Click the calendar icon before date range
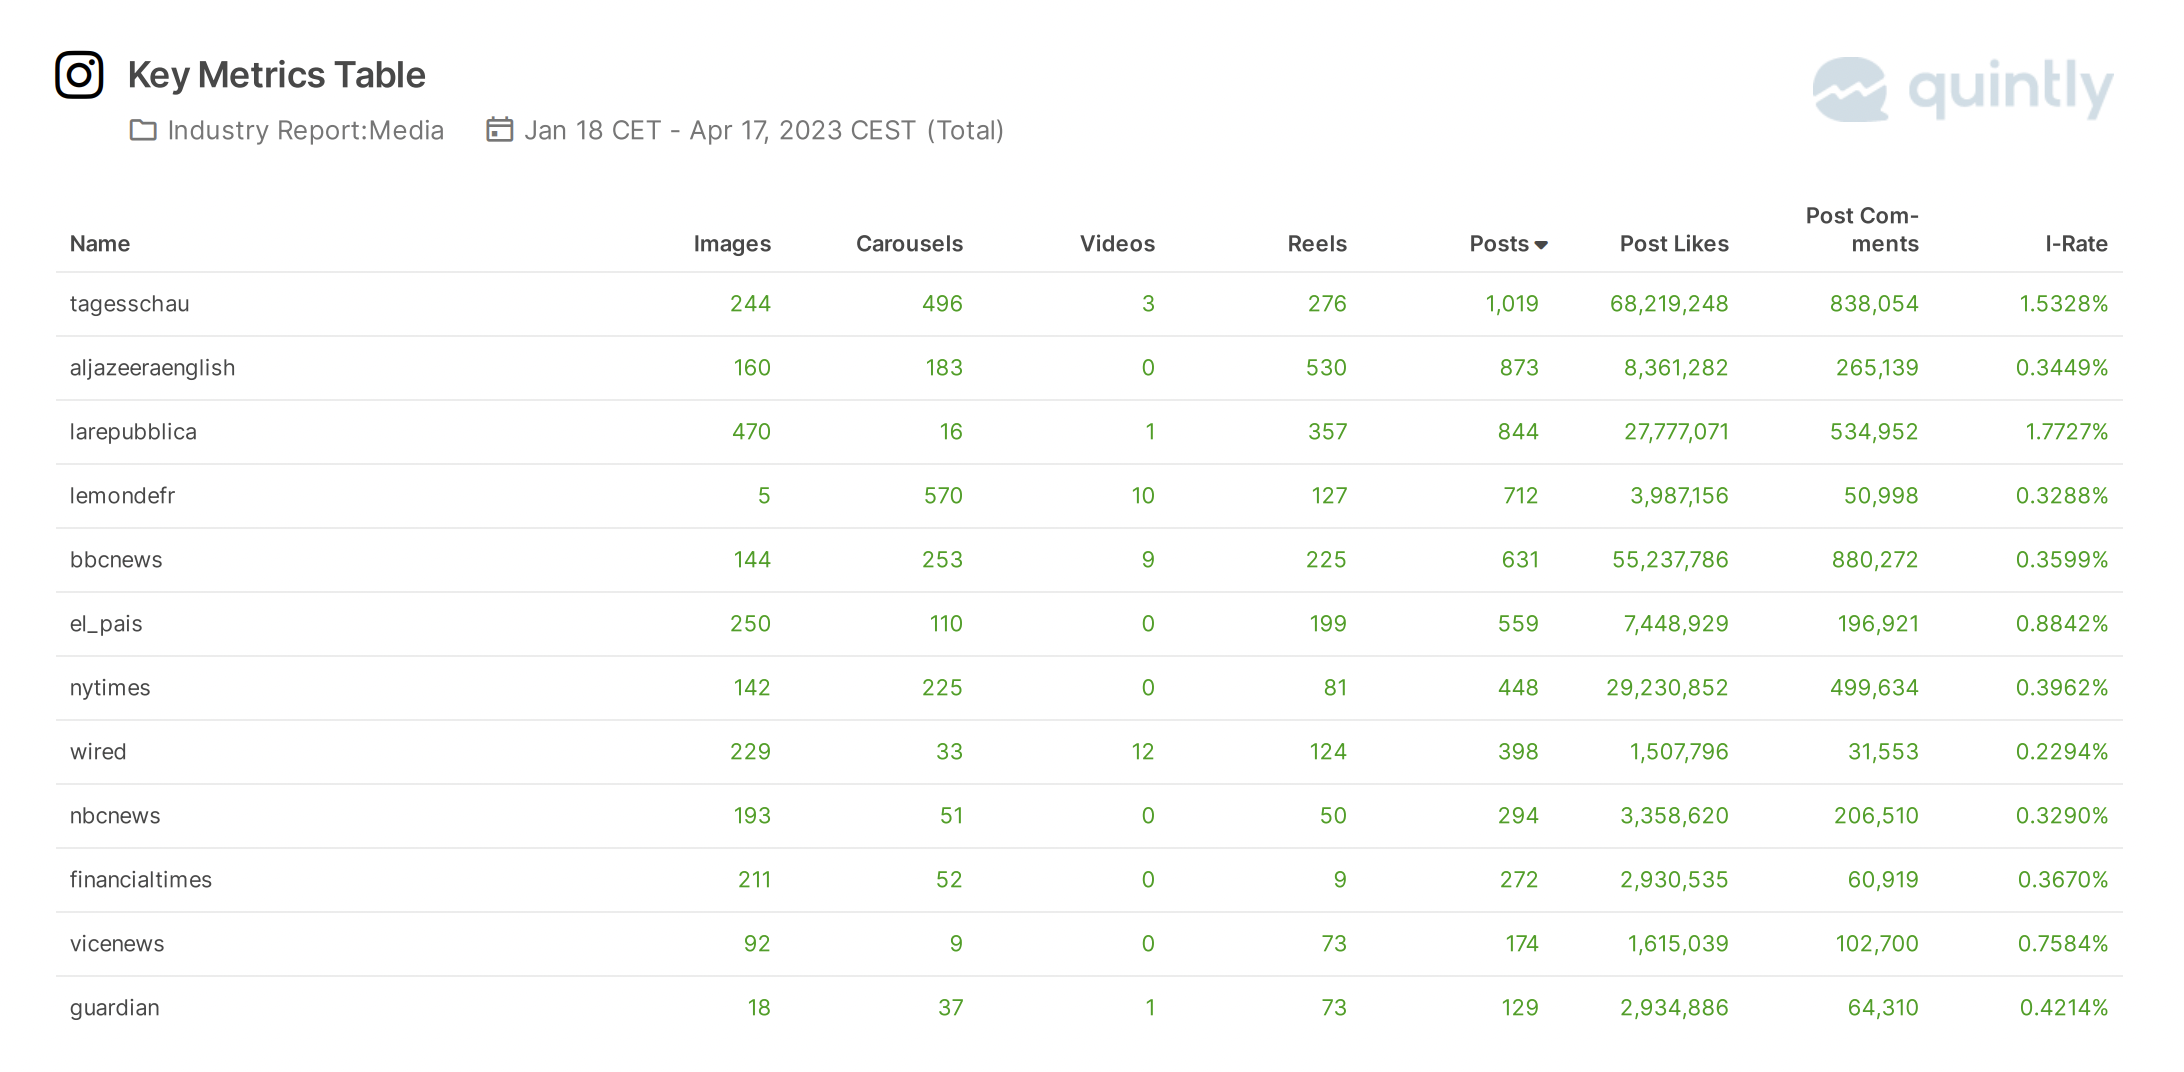Screen dimensions: 2184x1072 (500, 130)
